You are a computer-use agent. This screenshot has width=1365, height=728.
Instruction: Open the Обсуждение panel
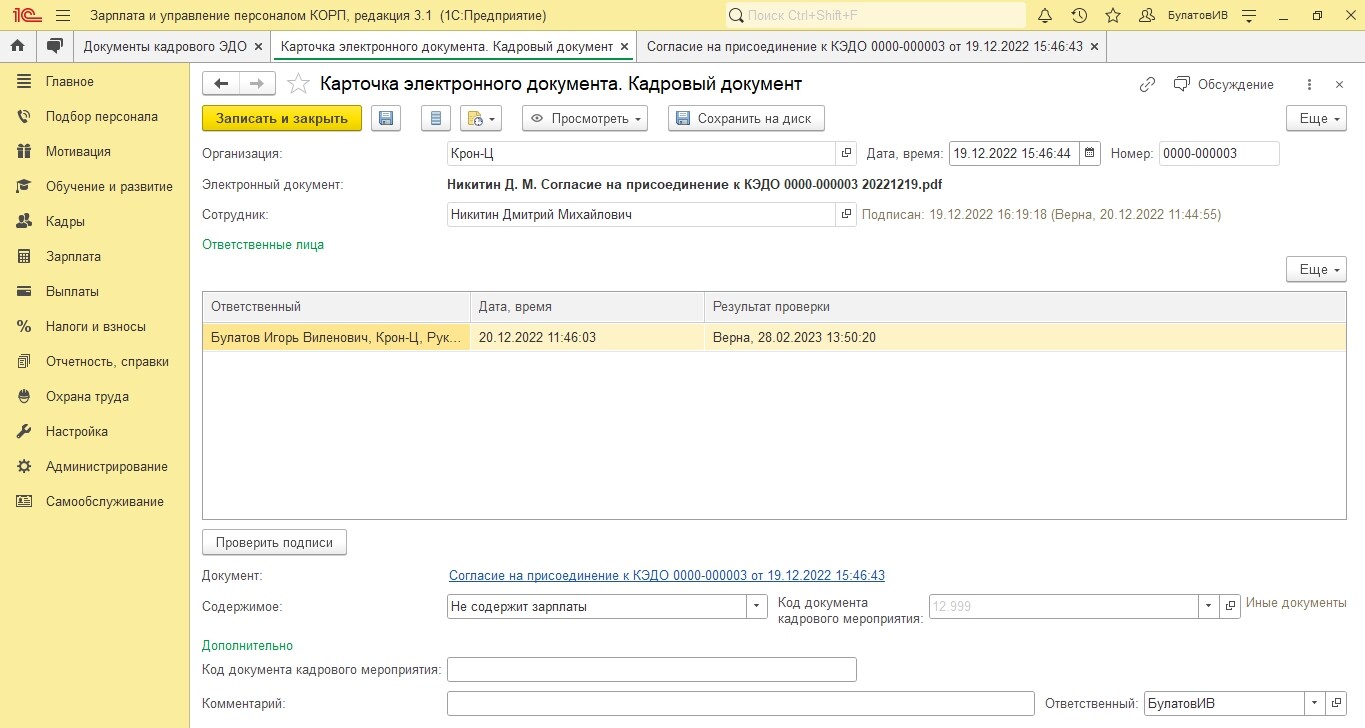[x=1224, y=84]
